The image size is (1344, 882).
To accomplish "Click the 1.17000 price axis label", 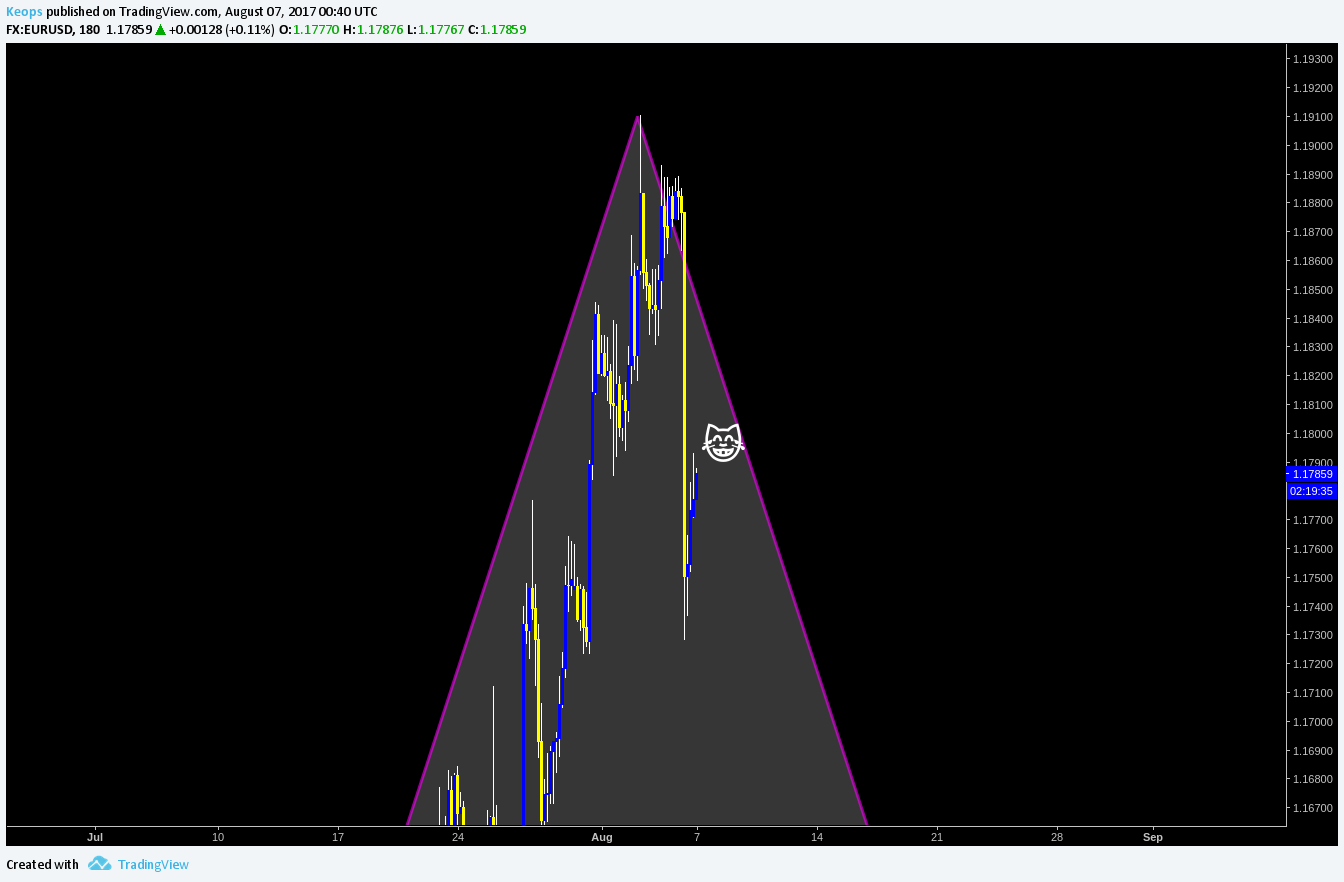I will click(x=1311, y=722).
